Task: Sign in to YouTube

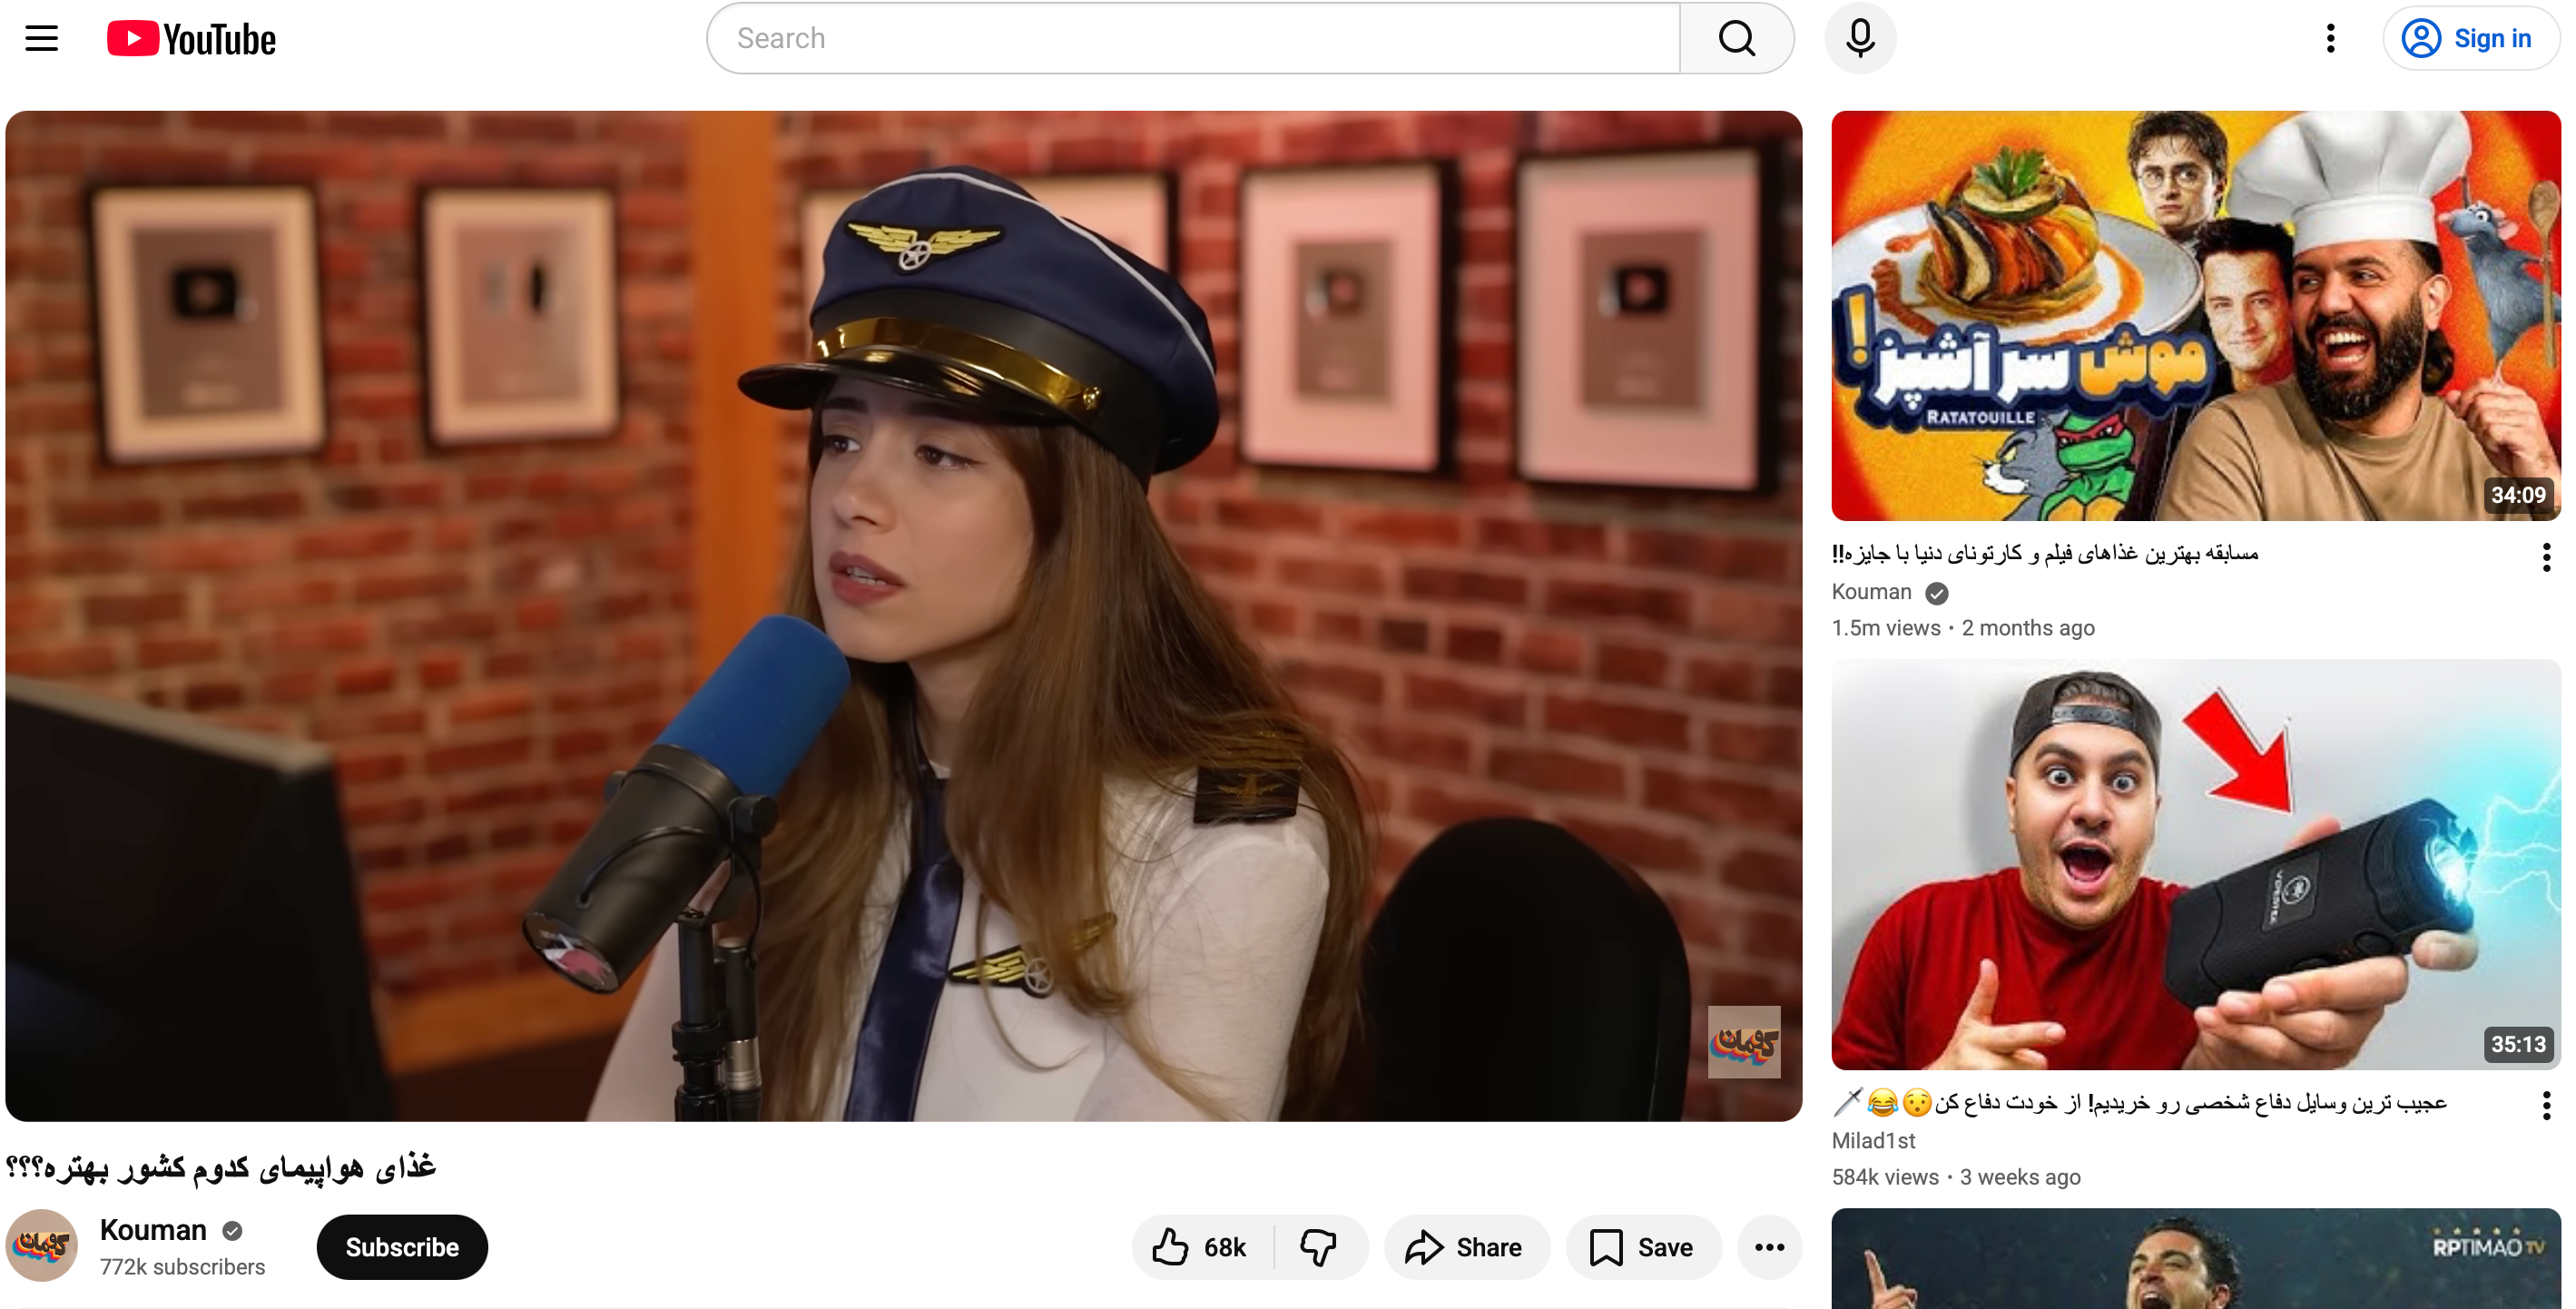Action: pos(2471,38)
